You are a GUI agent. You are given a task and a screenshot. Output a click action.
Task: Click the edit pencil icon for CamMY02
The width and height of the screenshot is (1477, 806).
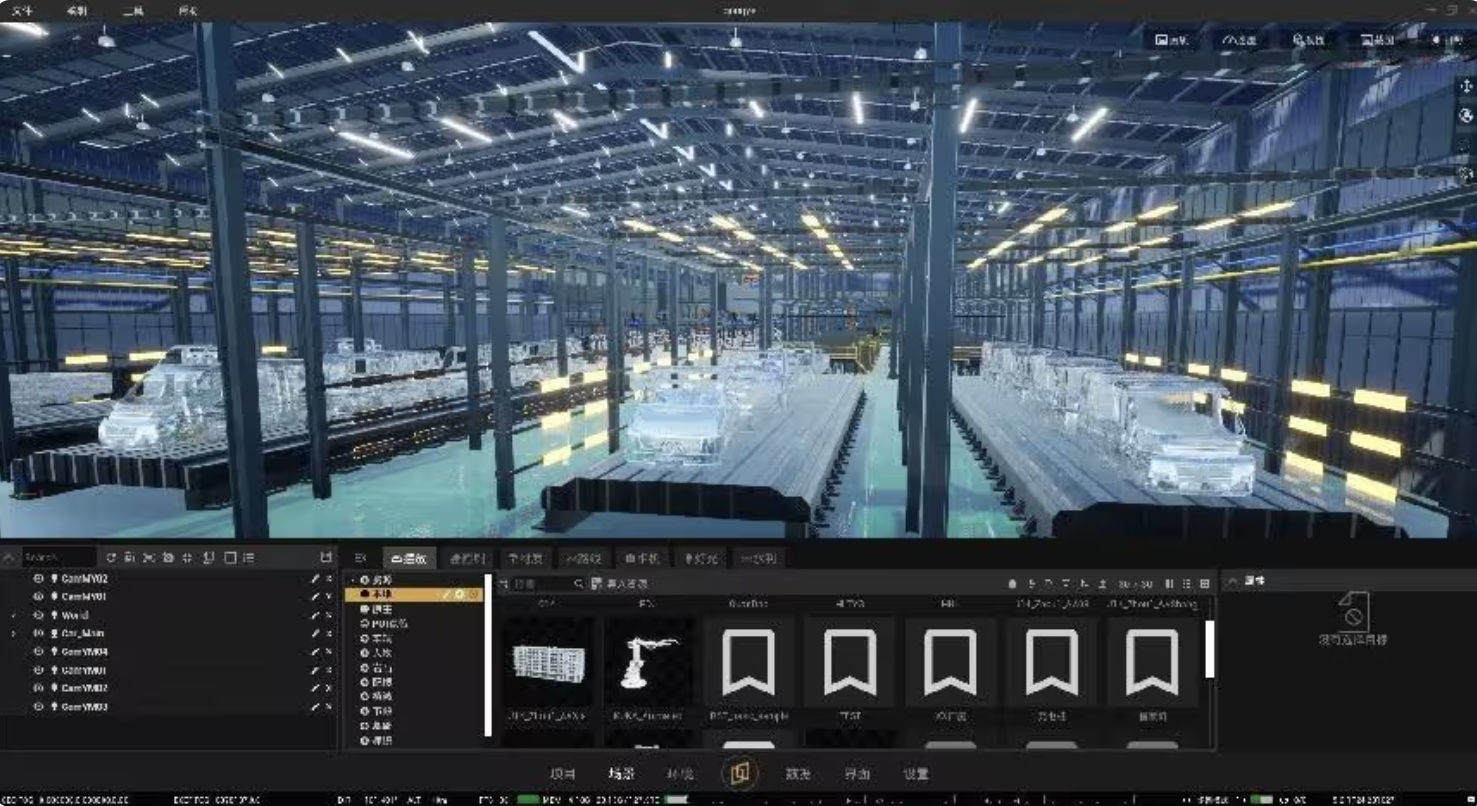tap(315, 579)
